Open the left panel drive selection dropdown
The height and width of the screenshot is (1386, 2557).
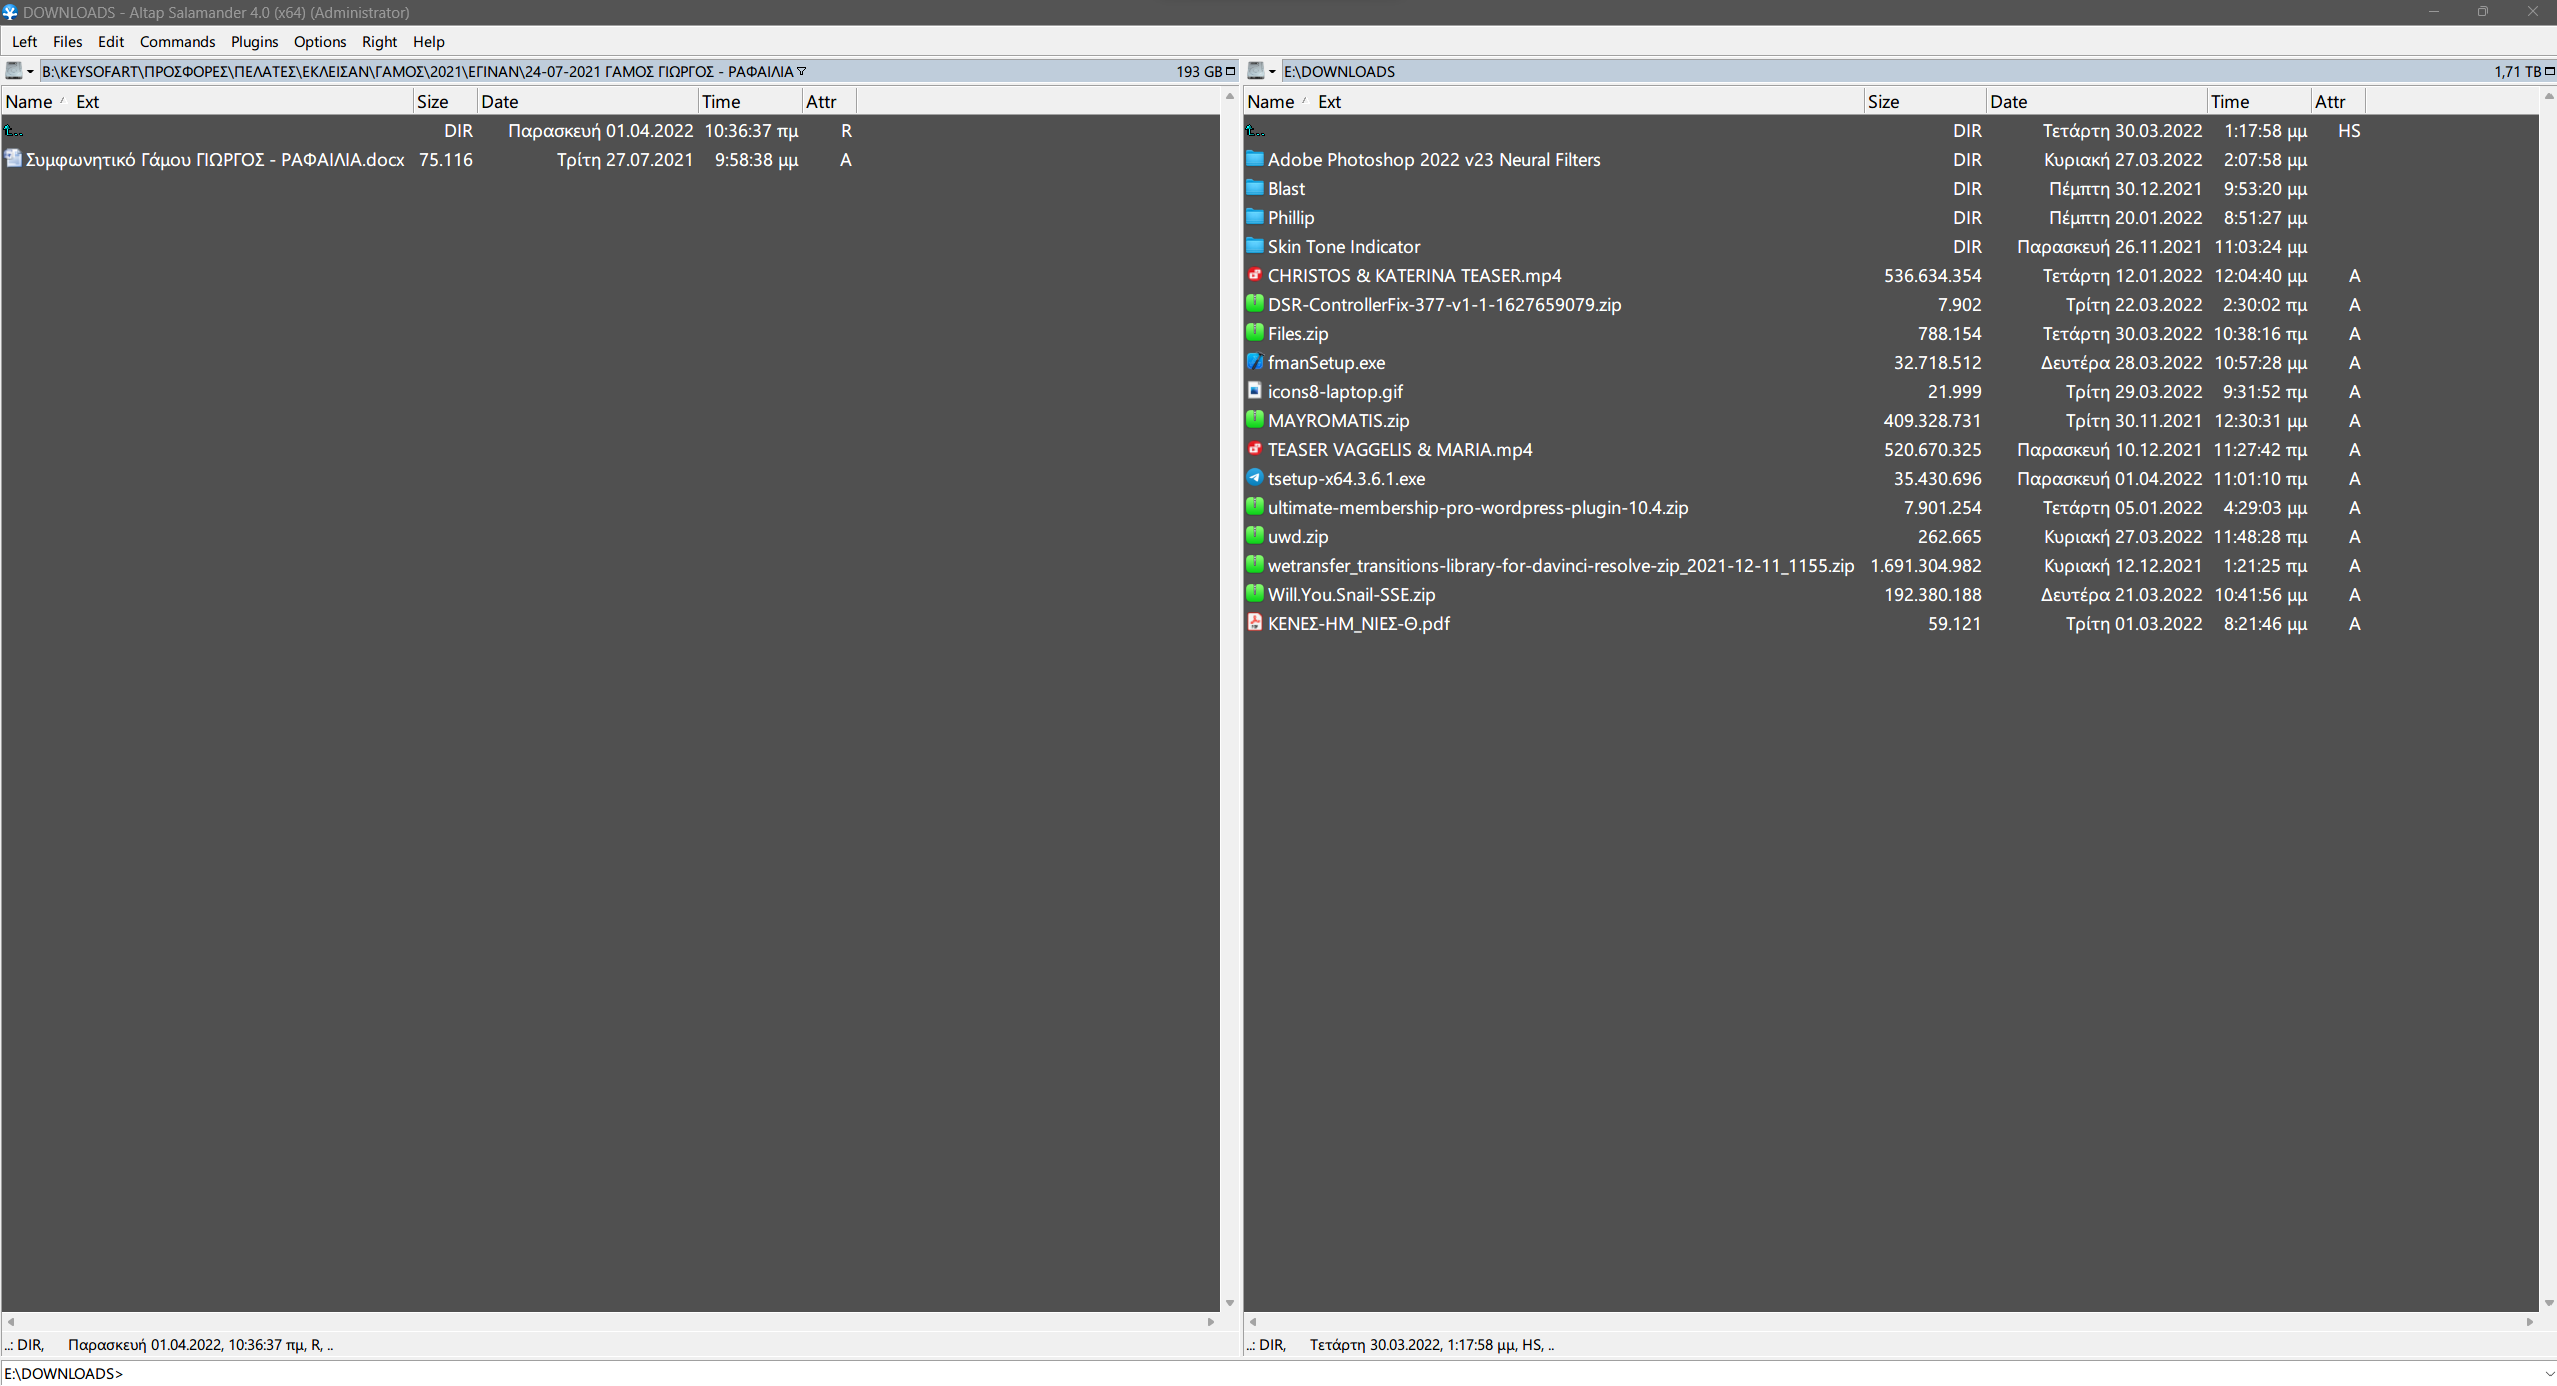pyautogui.click(x=29, y=70)
